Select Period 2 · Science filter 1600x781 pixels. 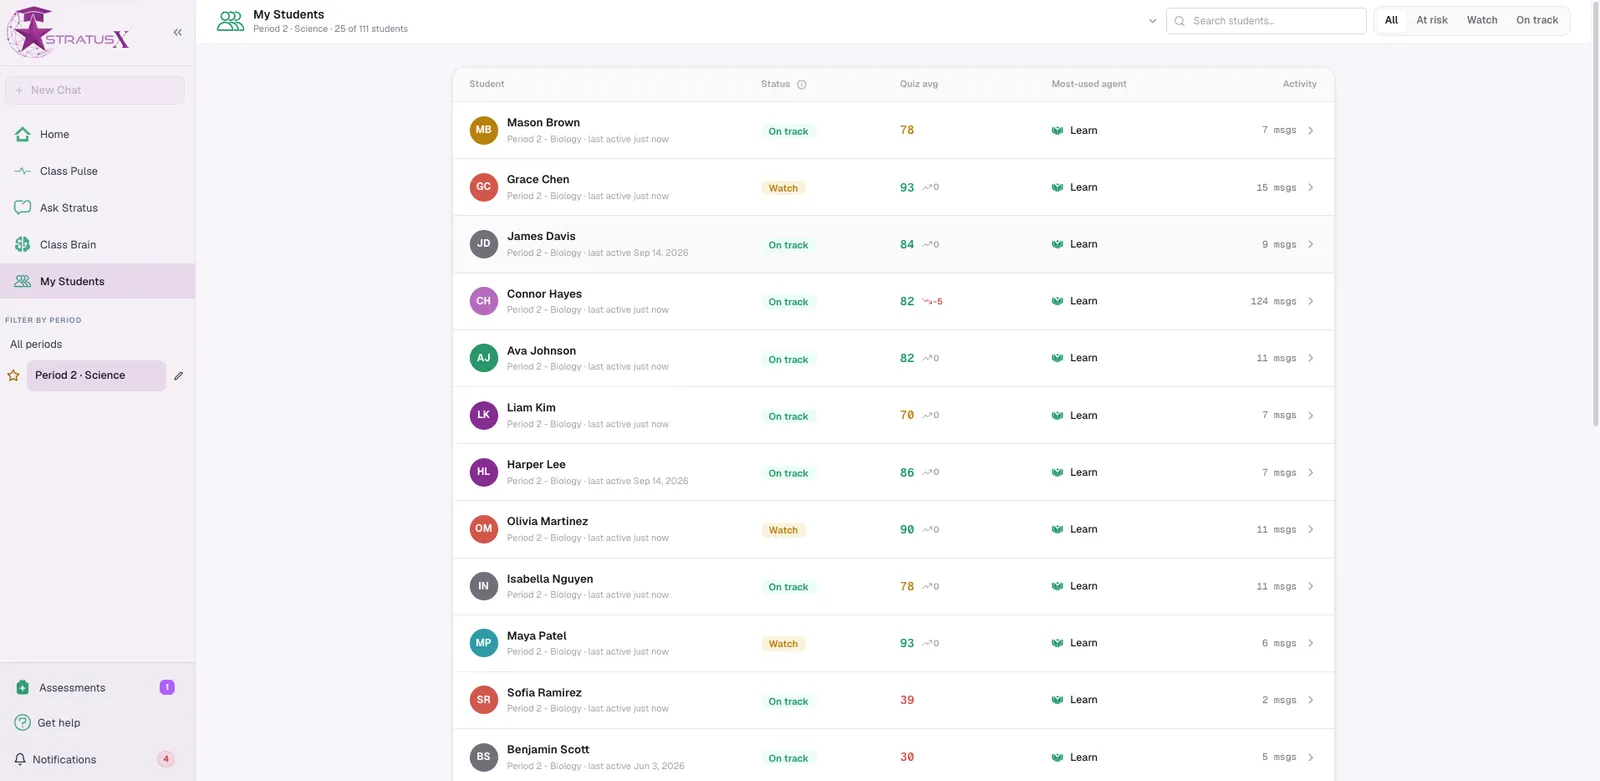(96, 376)
